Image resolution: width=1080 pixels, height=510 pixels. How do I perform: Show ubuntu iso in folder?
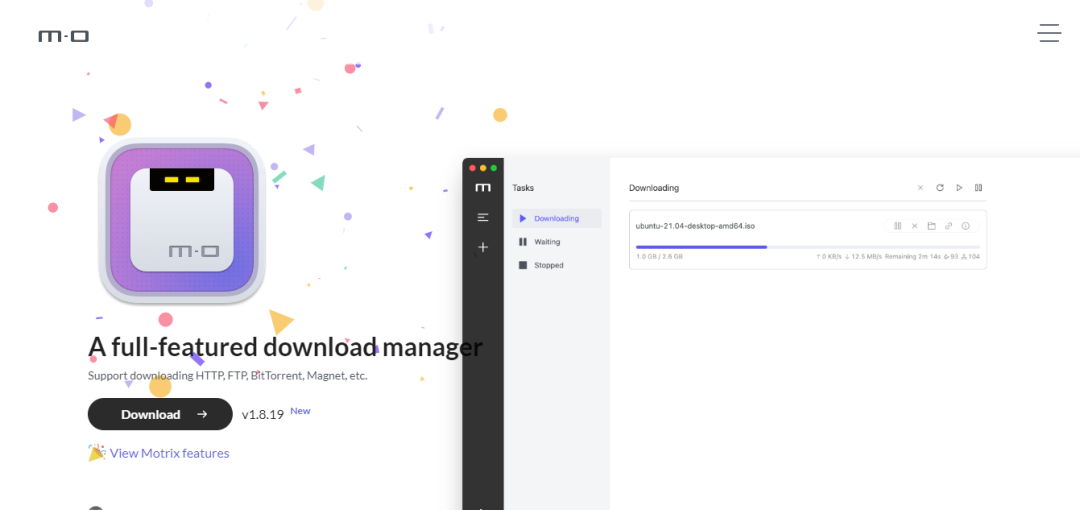click(931, 225)
